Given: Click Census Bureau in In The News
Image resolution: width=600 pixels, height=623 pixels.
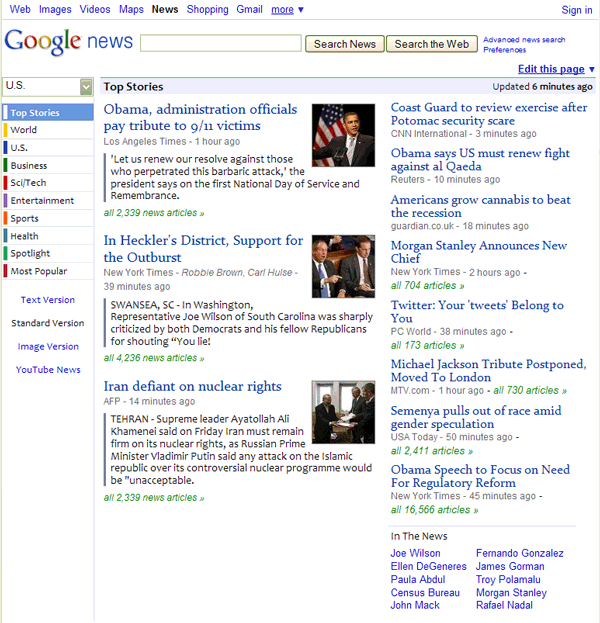Looking at the screenshot, I should pyautogui.click(x=425, y=592).
